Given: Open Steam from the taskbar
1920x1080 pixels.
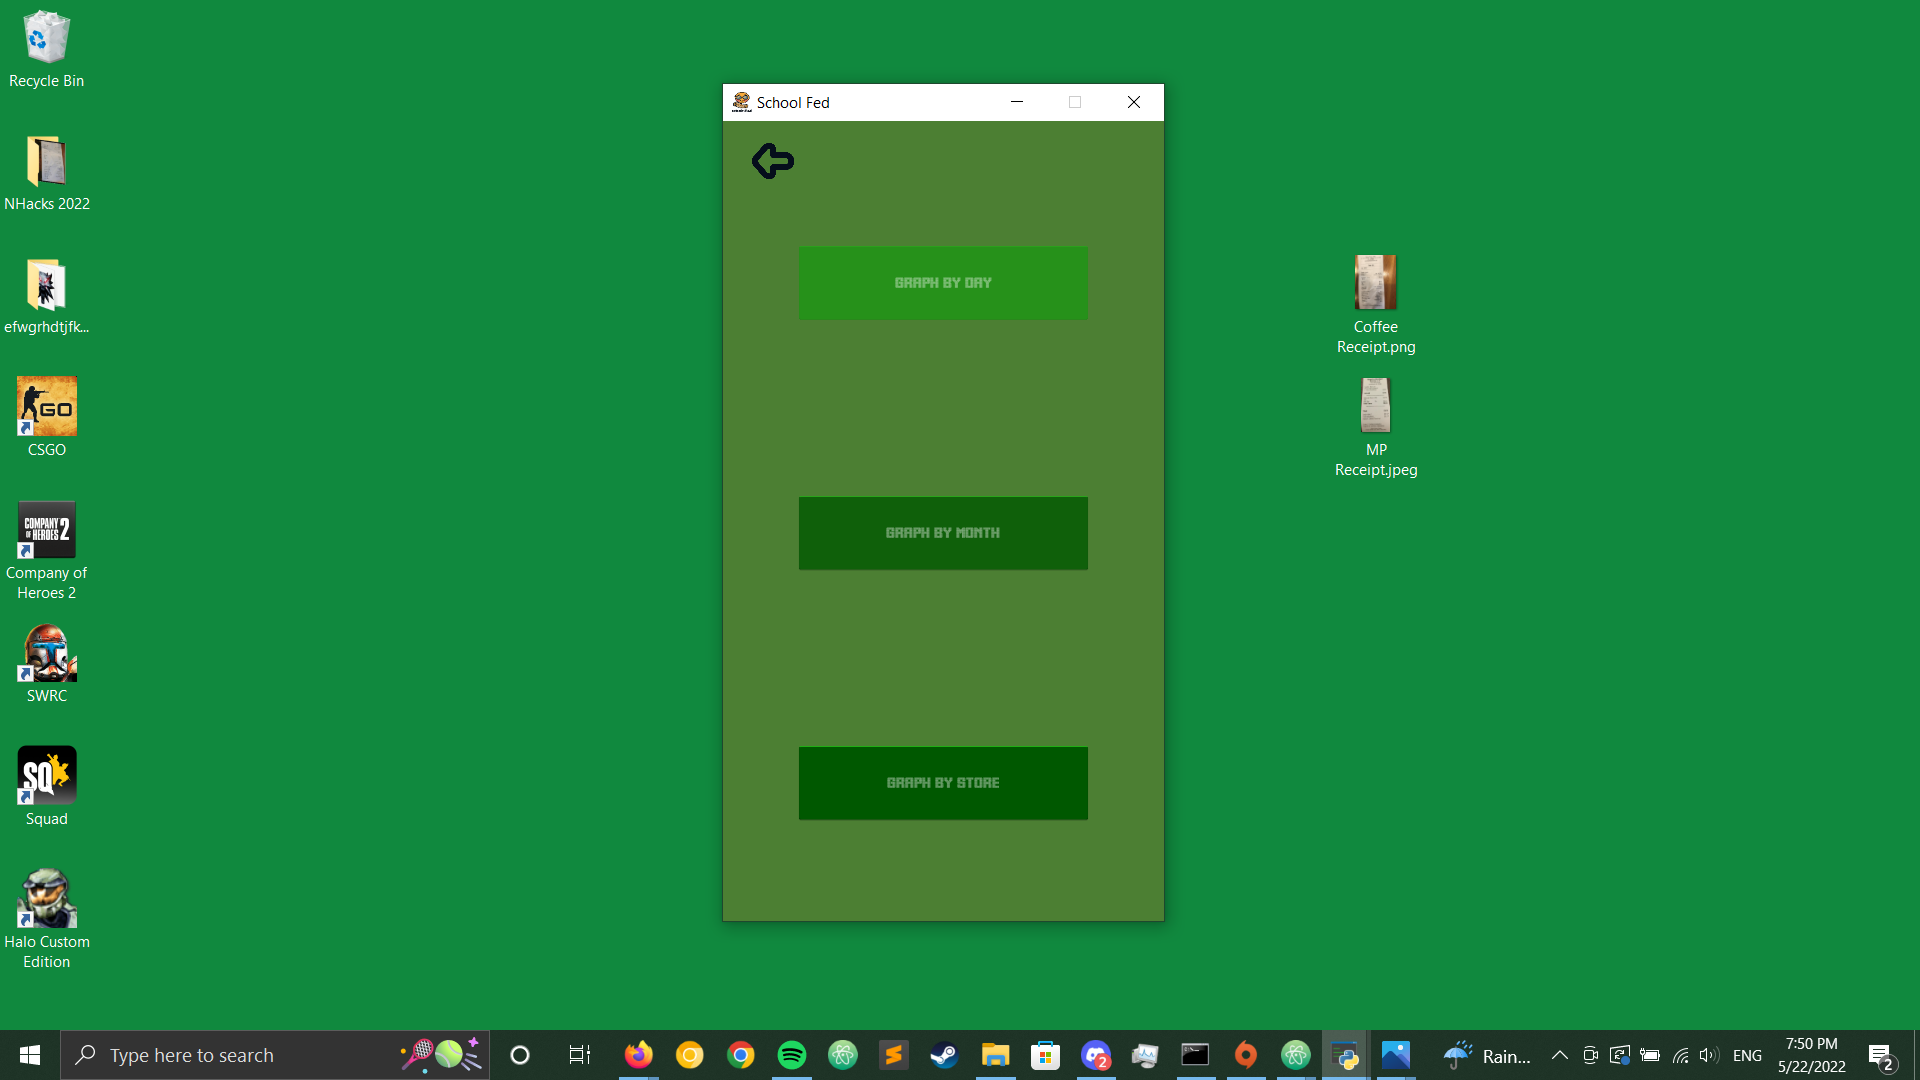Looking at the screenshot, I should click(944, 1055).
